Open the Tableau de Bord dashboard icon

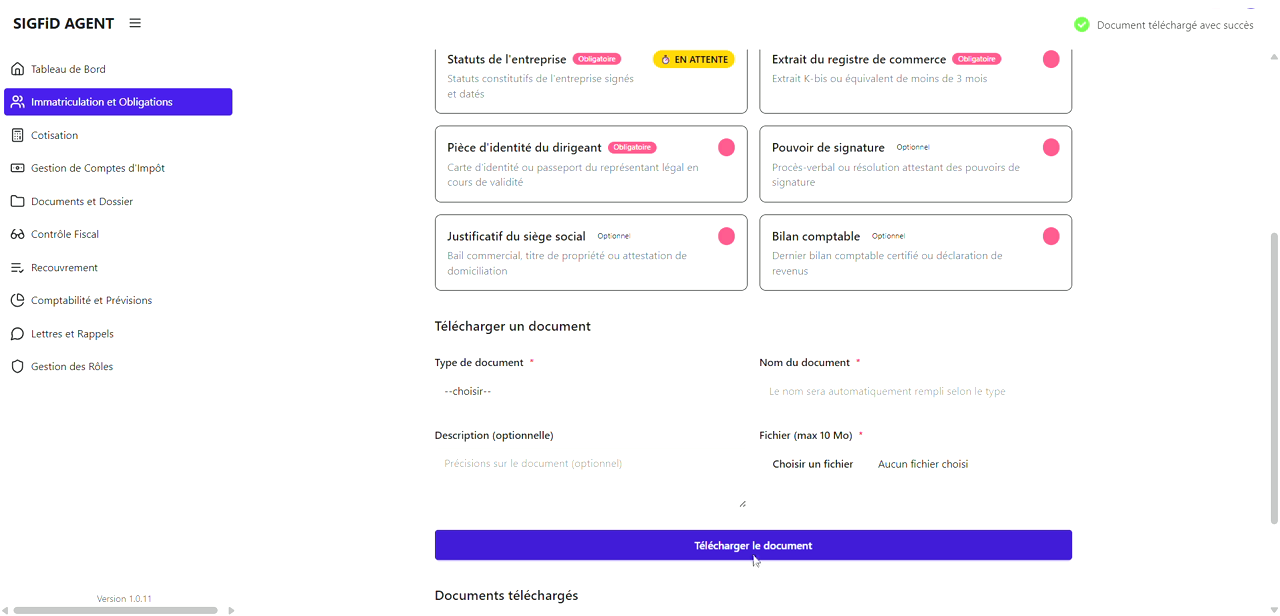coord(17,68)
